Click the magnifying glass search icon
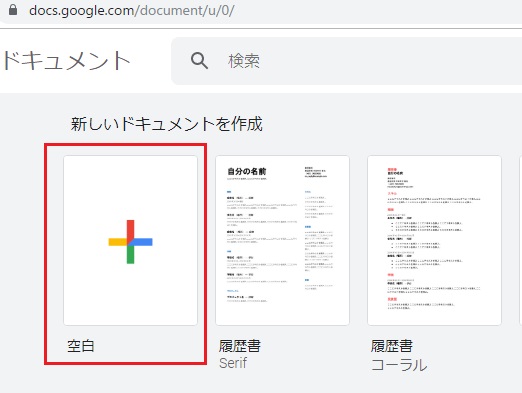The image size is (522, 393). 199,61
